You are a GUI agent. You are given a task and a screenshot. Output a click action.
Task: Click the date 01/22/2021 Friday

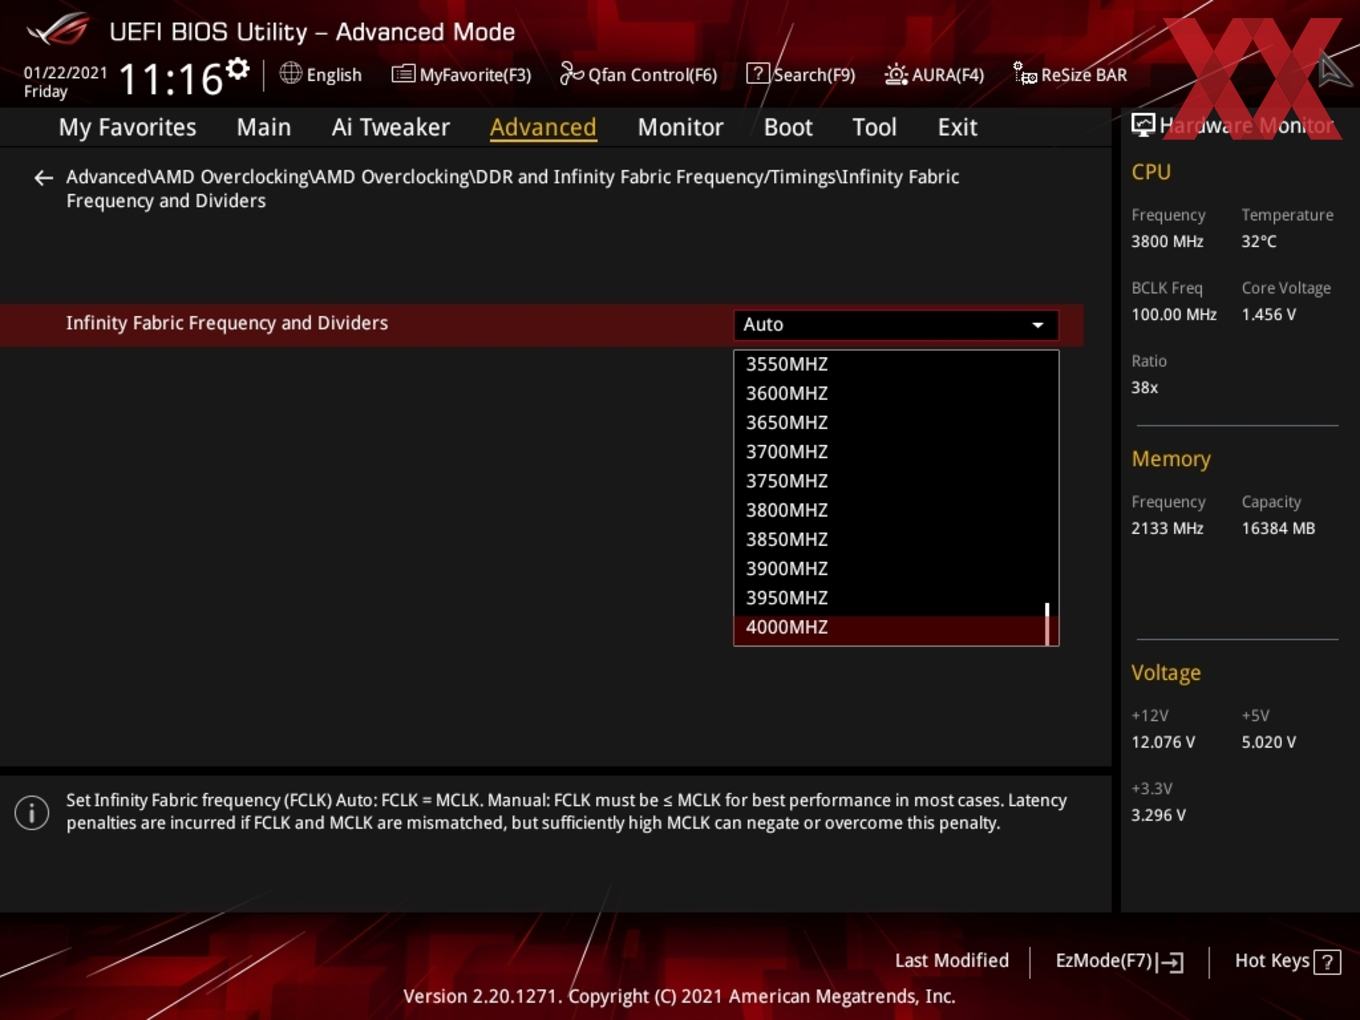[x=65, y=82]
